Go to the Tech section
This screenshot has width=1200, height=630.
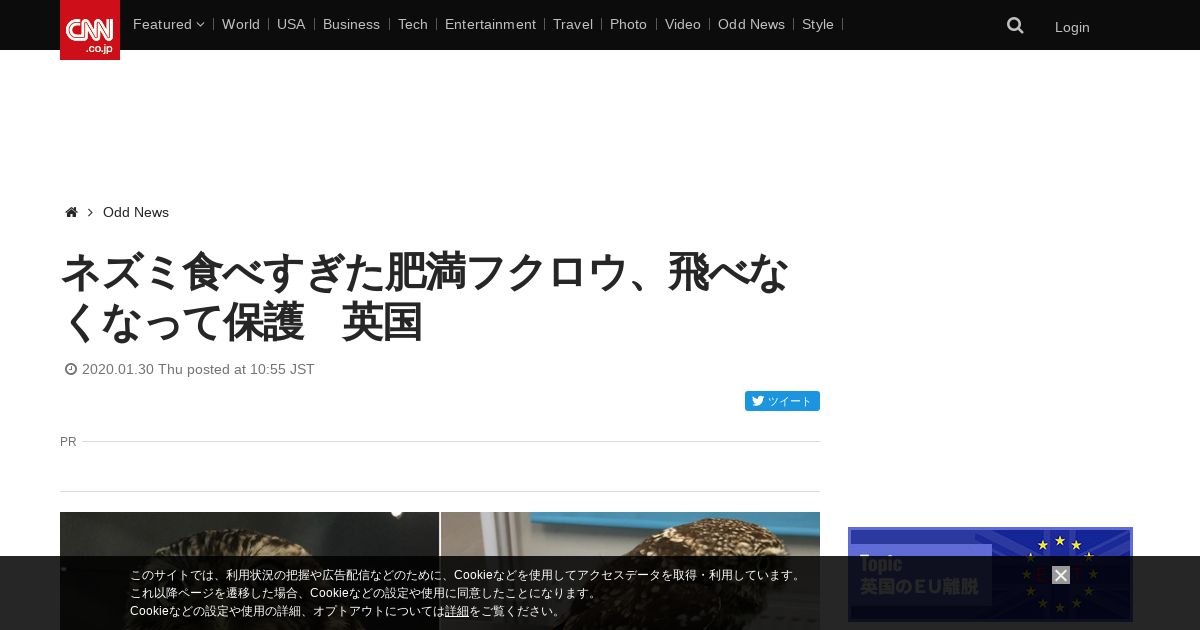(413, 24)
